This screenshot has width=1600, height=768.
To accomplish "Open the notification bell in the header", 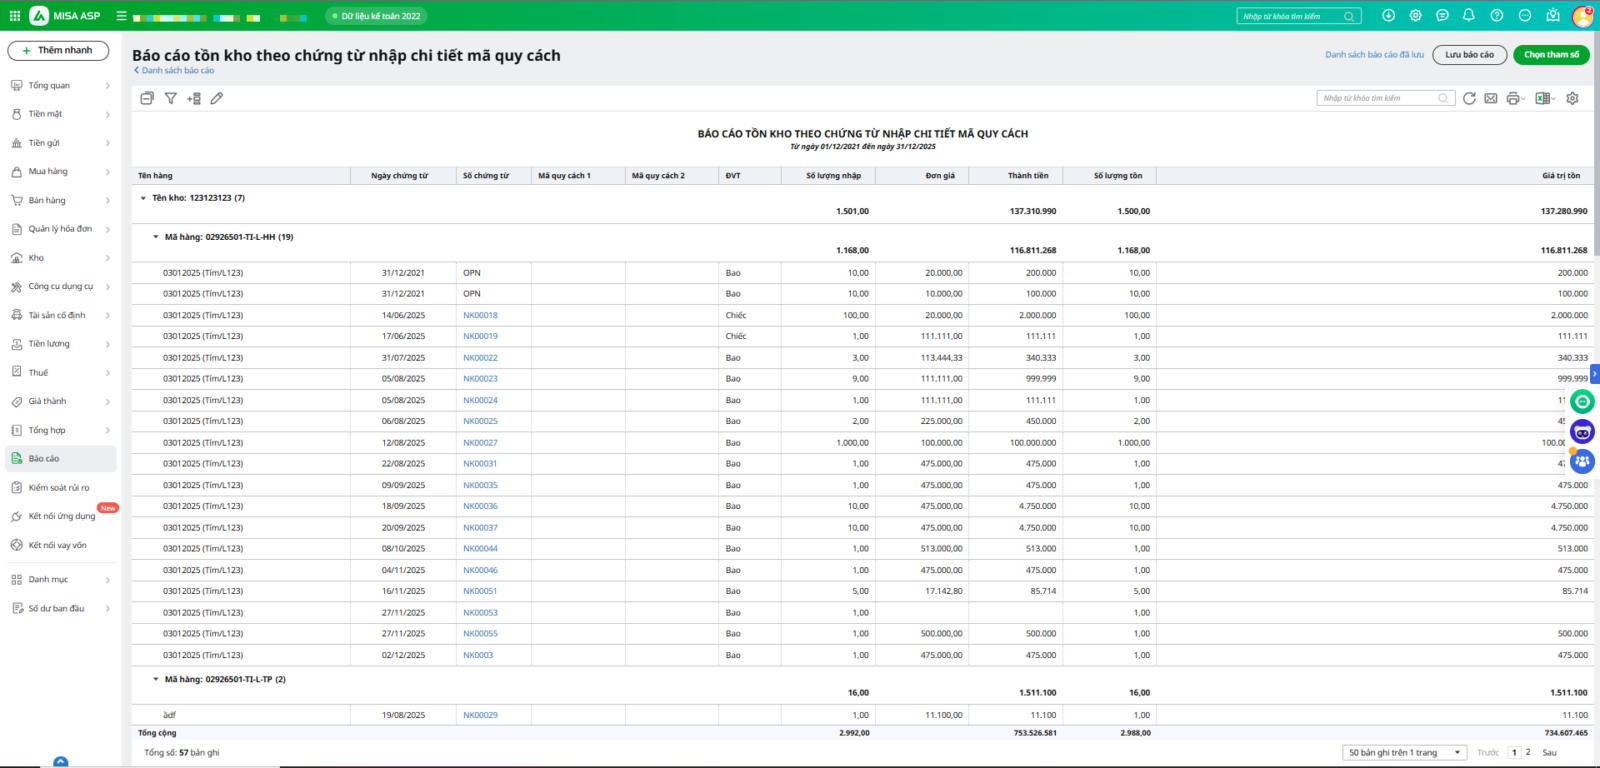I will (x=1469, y=16).
